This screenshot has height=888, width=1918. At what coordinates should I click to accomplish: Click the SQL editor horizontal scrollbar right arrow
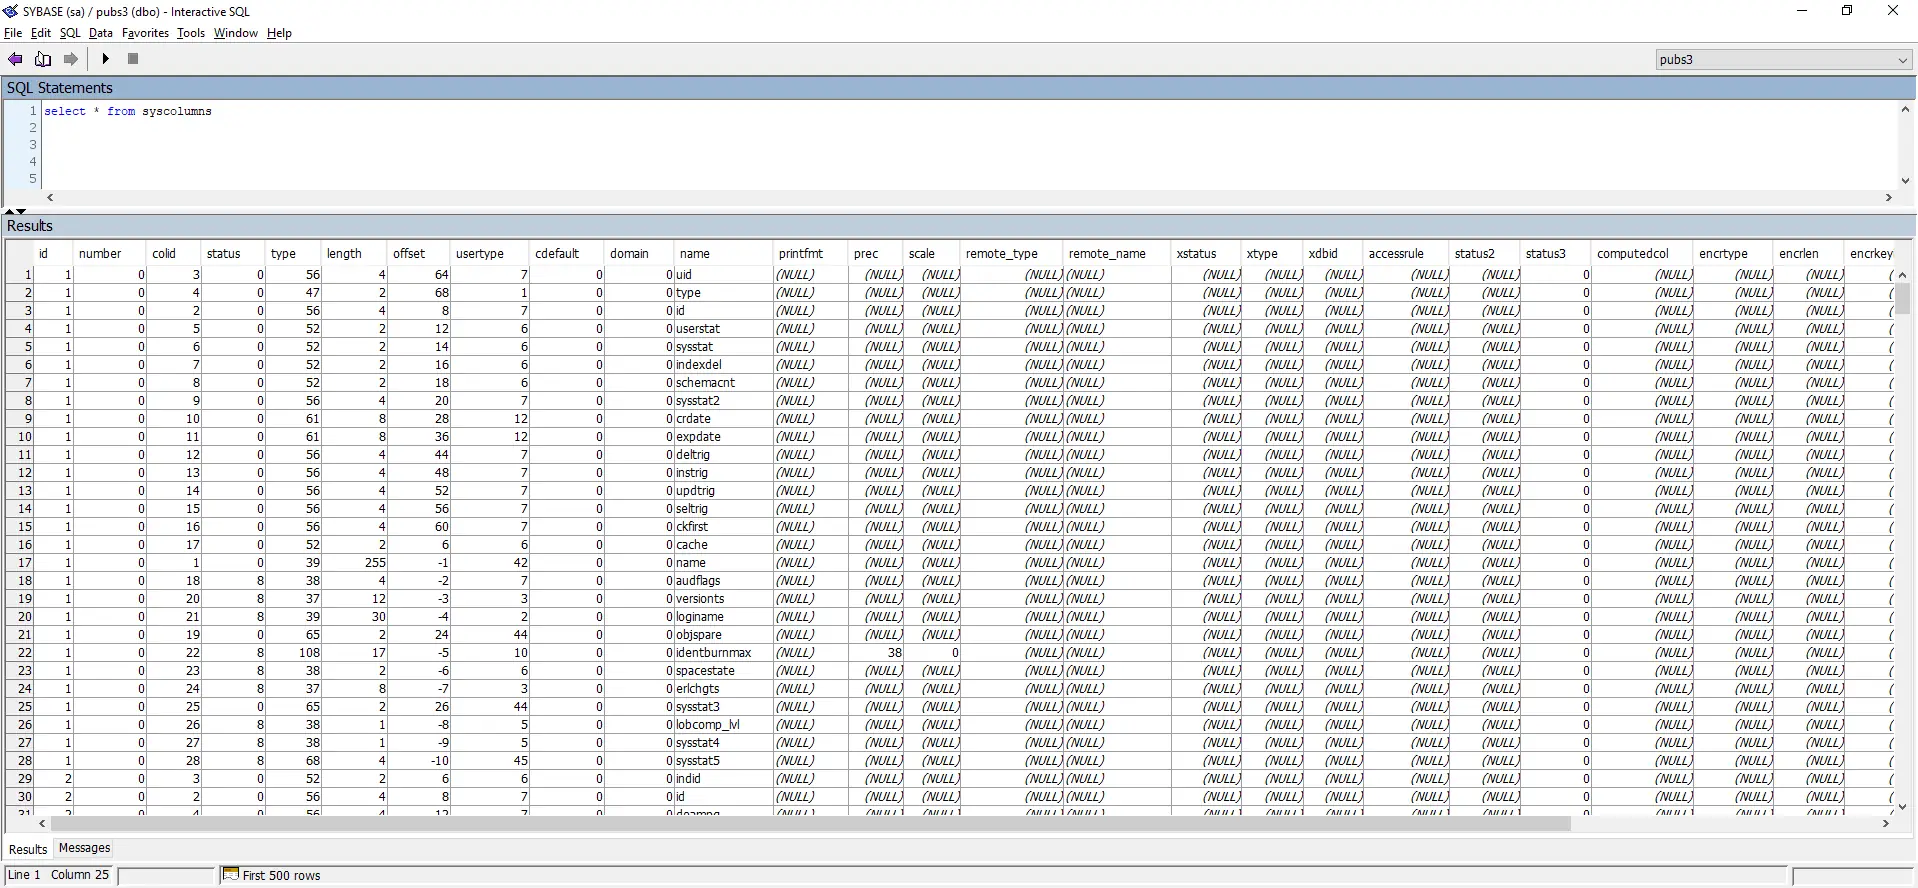(x=1889, y=198)
